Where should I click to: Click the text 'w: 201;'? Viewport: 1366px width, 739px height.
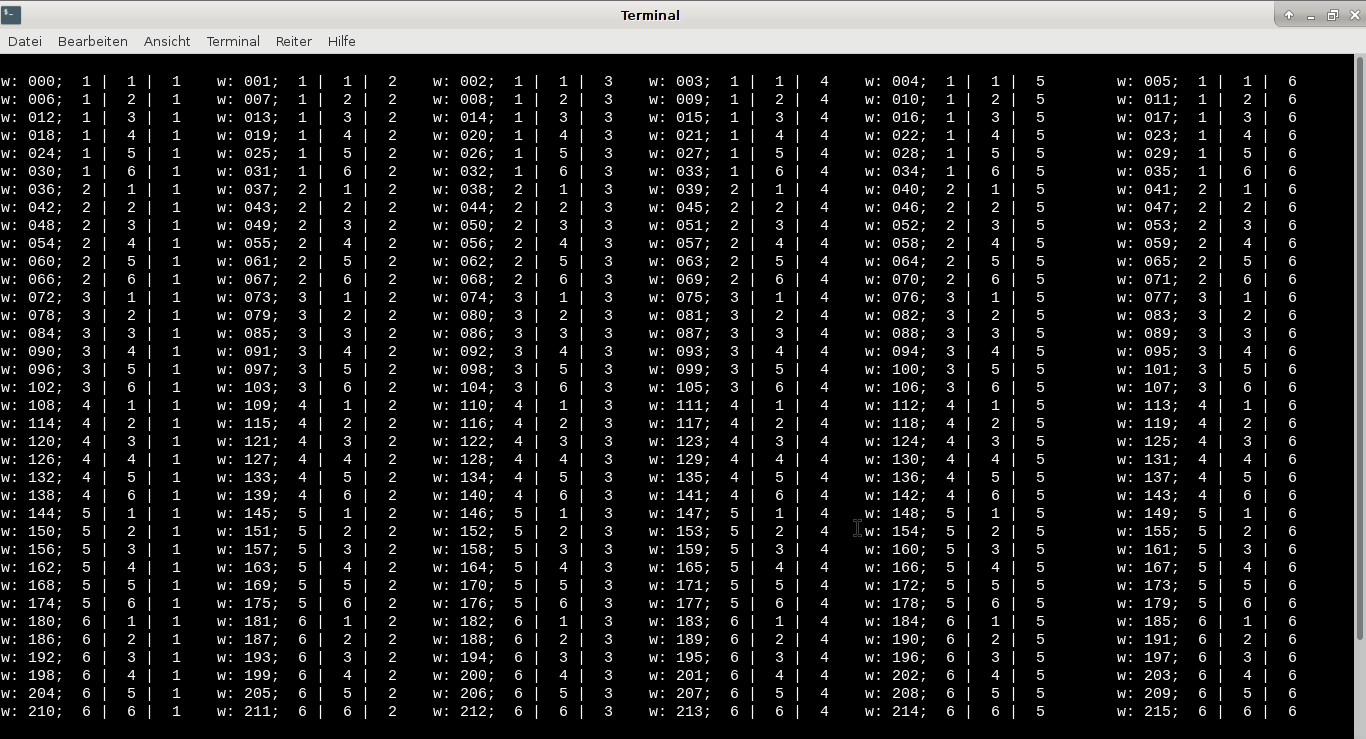679,675
